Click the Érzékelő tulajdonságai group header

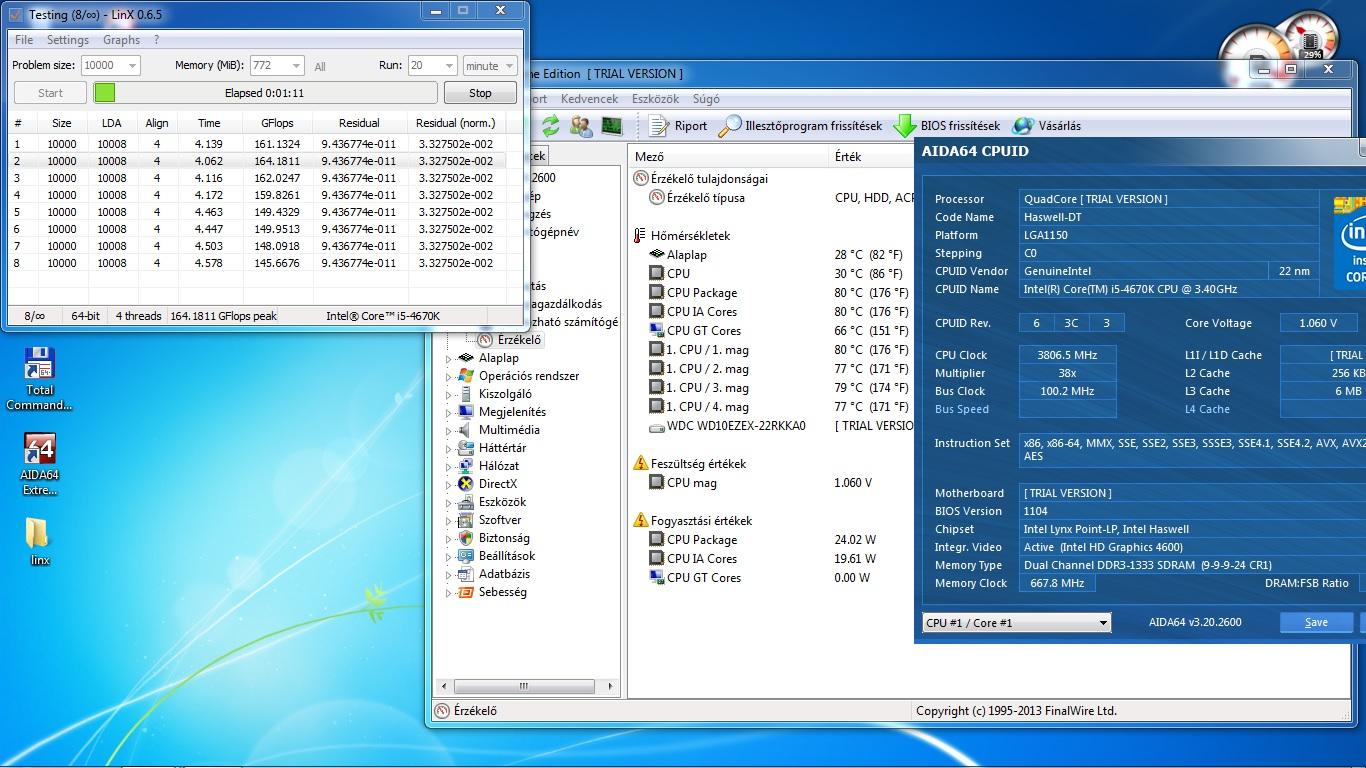700,179
